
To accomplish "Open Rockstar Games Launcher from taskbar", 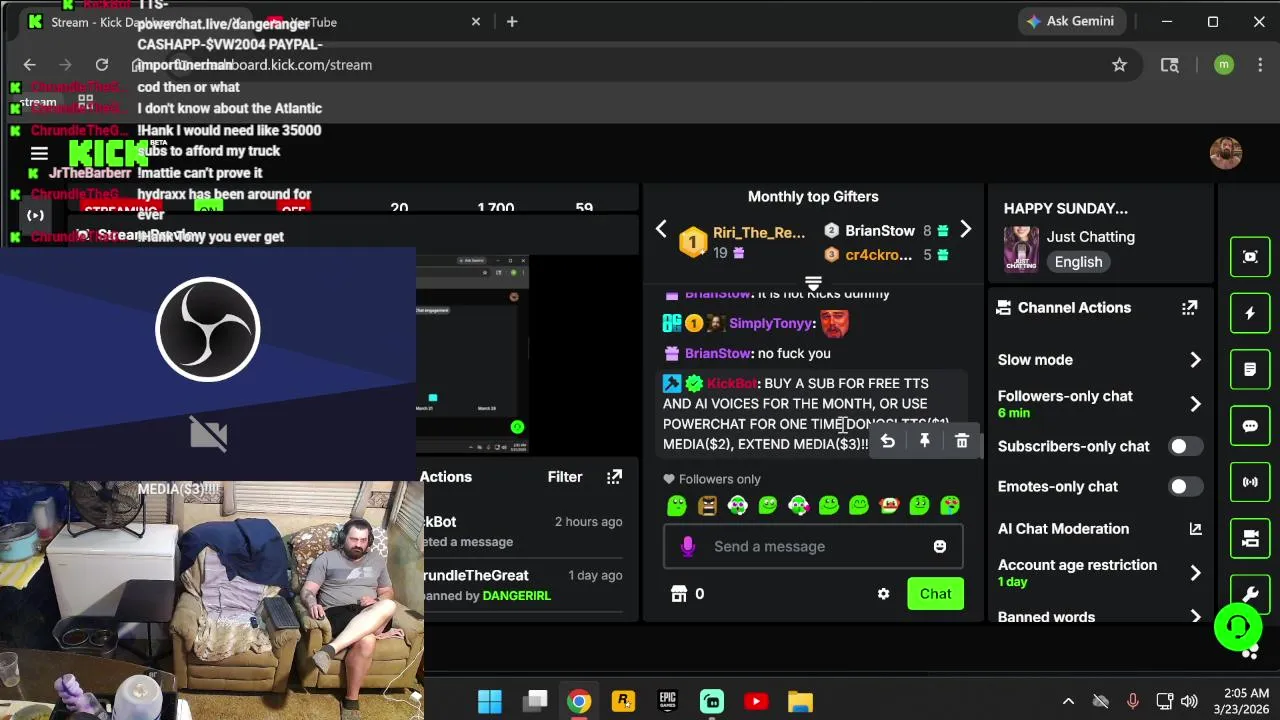I will click(x=623, y=701).
